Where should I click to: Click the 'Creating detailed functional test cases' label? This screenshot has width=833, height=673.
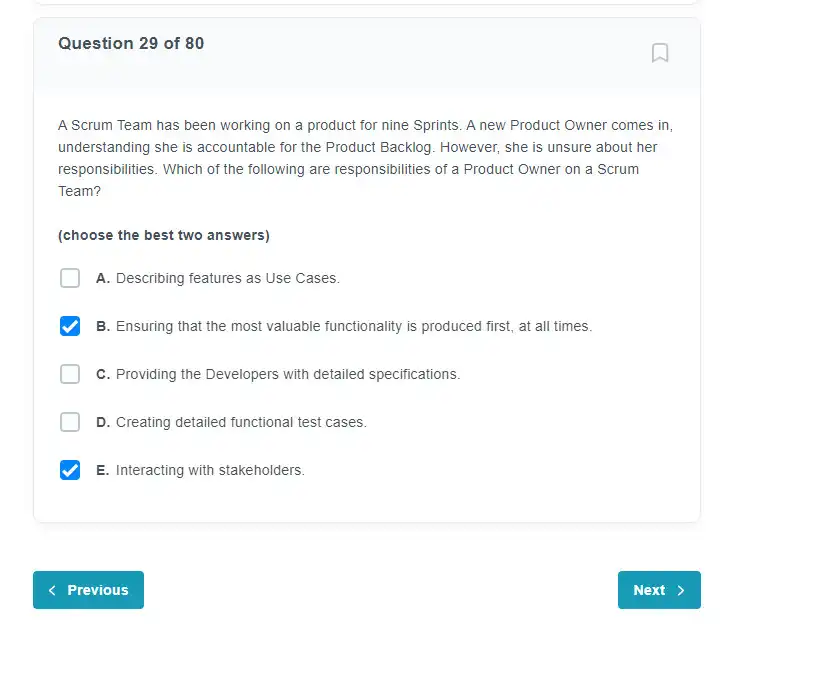(x=241, y=422)
